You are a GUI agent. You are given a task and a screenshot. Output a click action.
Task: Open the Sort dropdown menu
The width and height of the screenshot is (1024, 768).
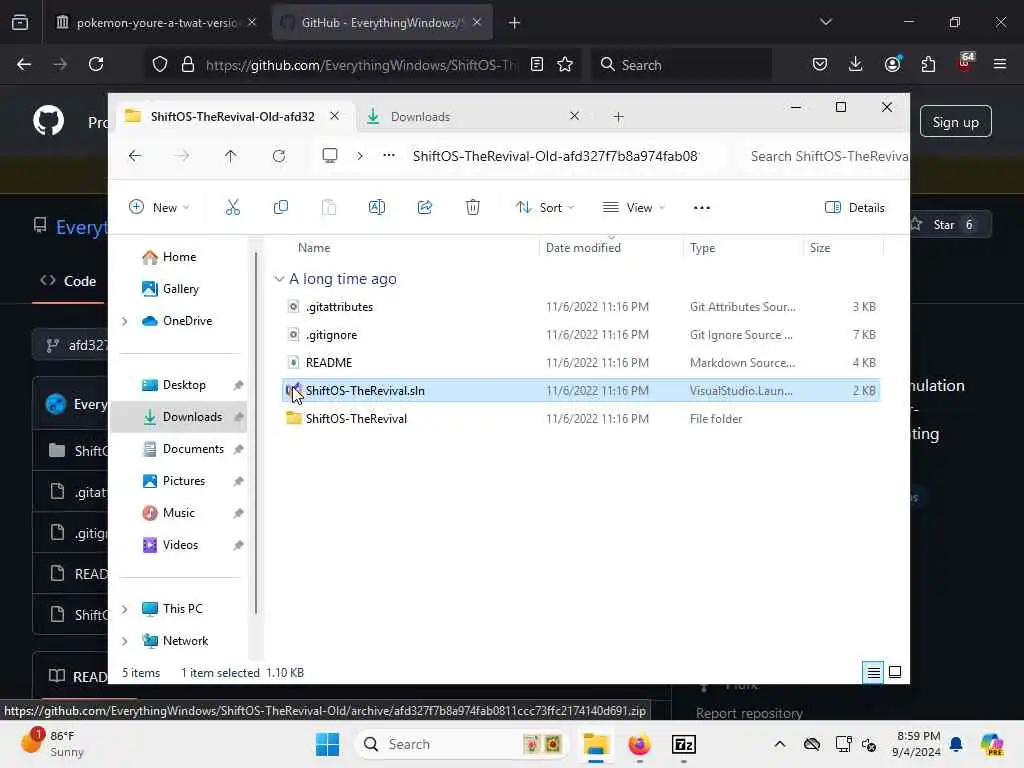point(545,208)
